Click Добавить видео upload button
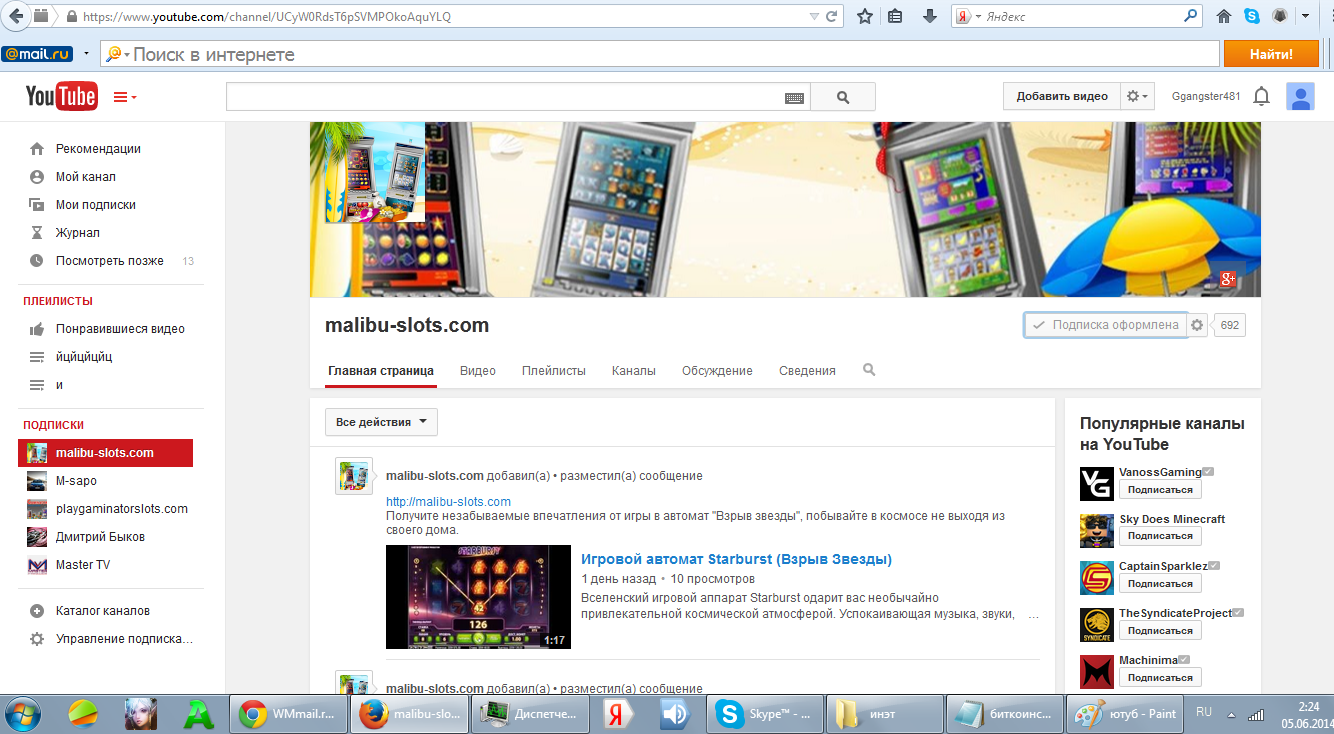This screenshot has height=734, width=1334. (x=1062, y=96)
